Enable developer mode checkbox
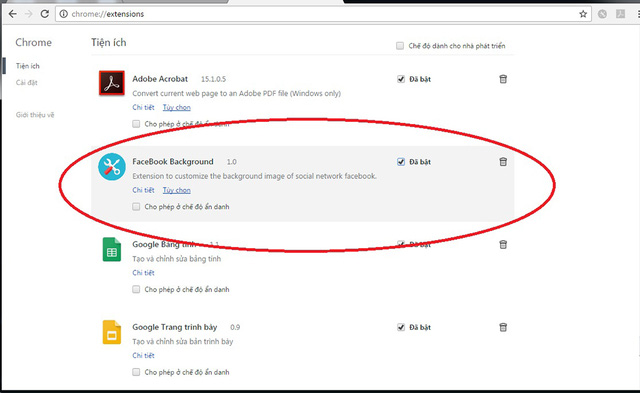This screenshot has height=393, width=640. coord(400,45)
